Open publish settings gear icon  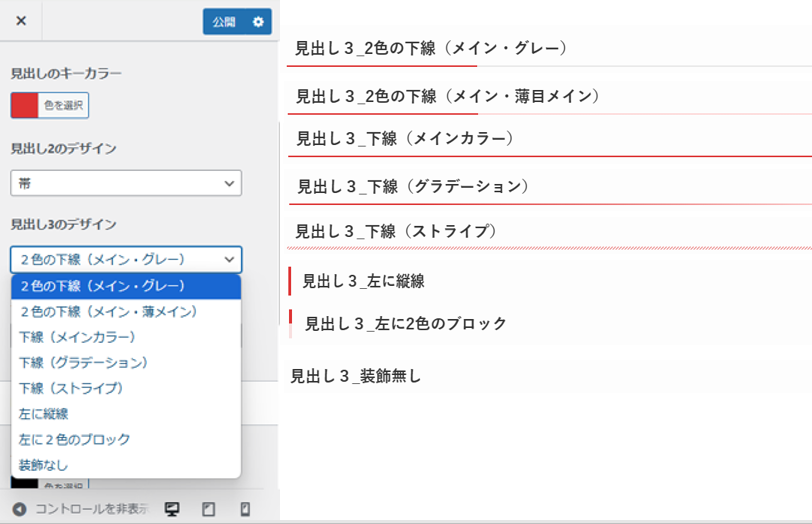pos(258,22)
